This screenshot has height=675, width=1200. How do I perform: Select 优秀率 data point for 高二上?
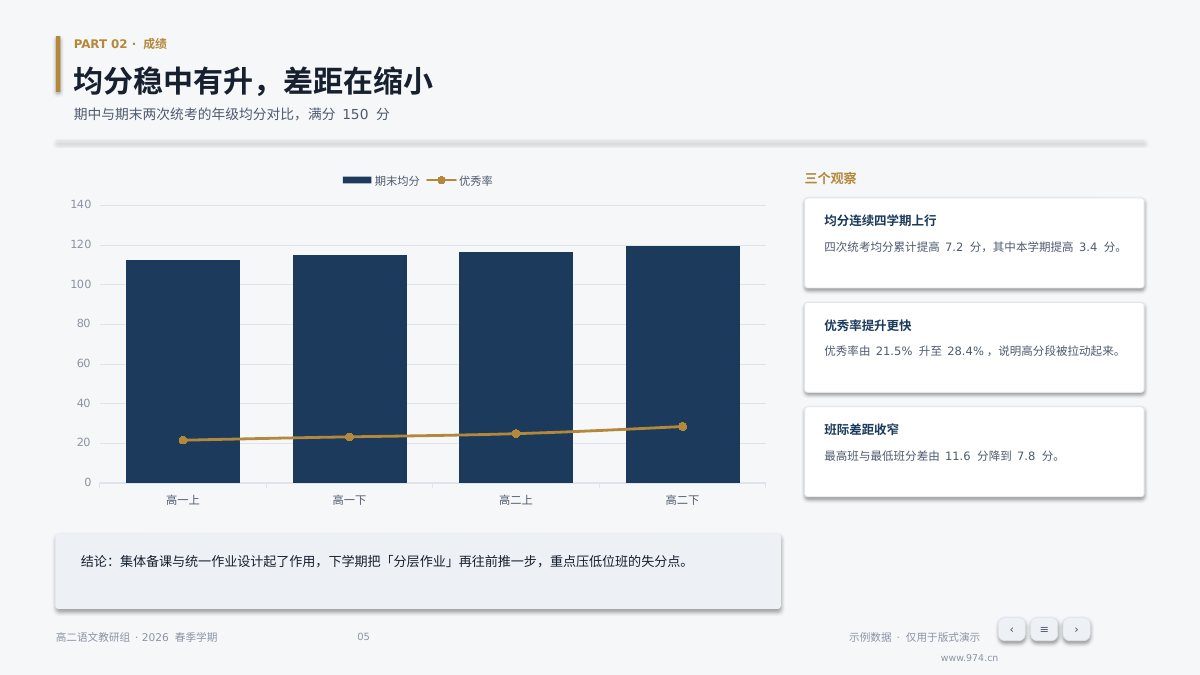516,434
